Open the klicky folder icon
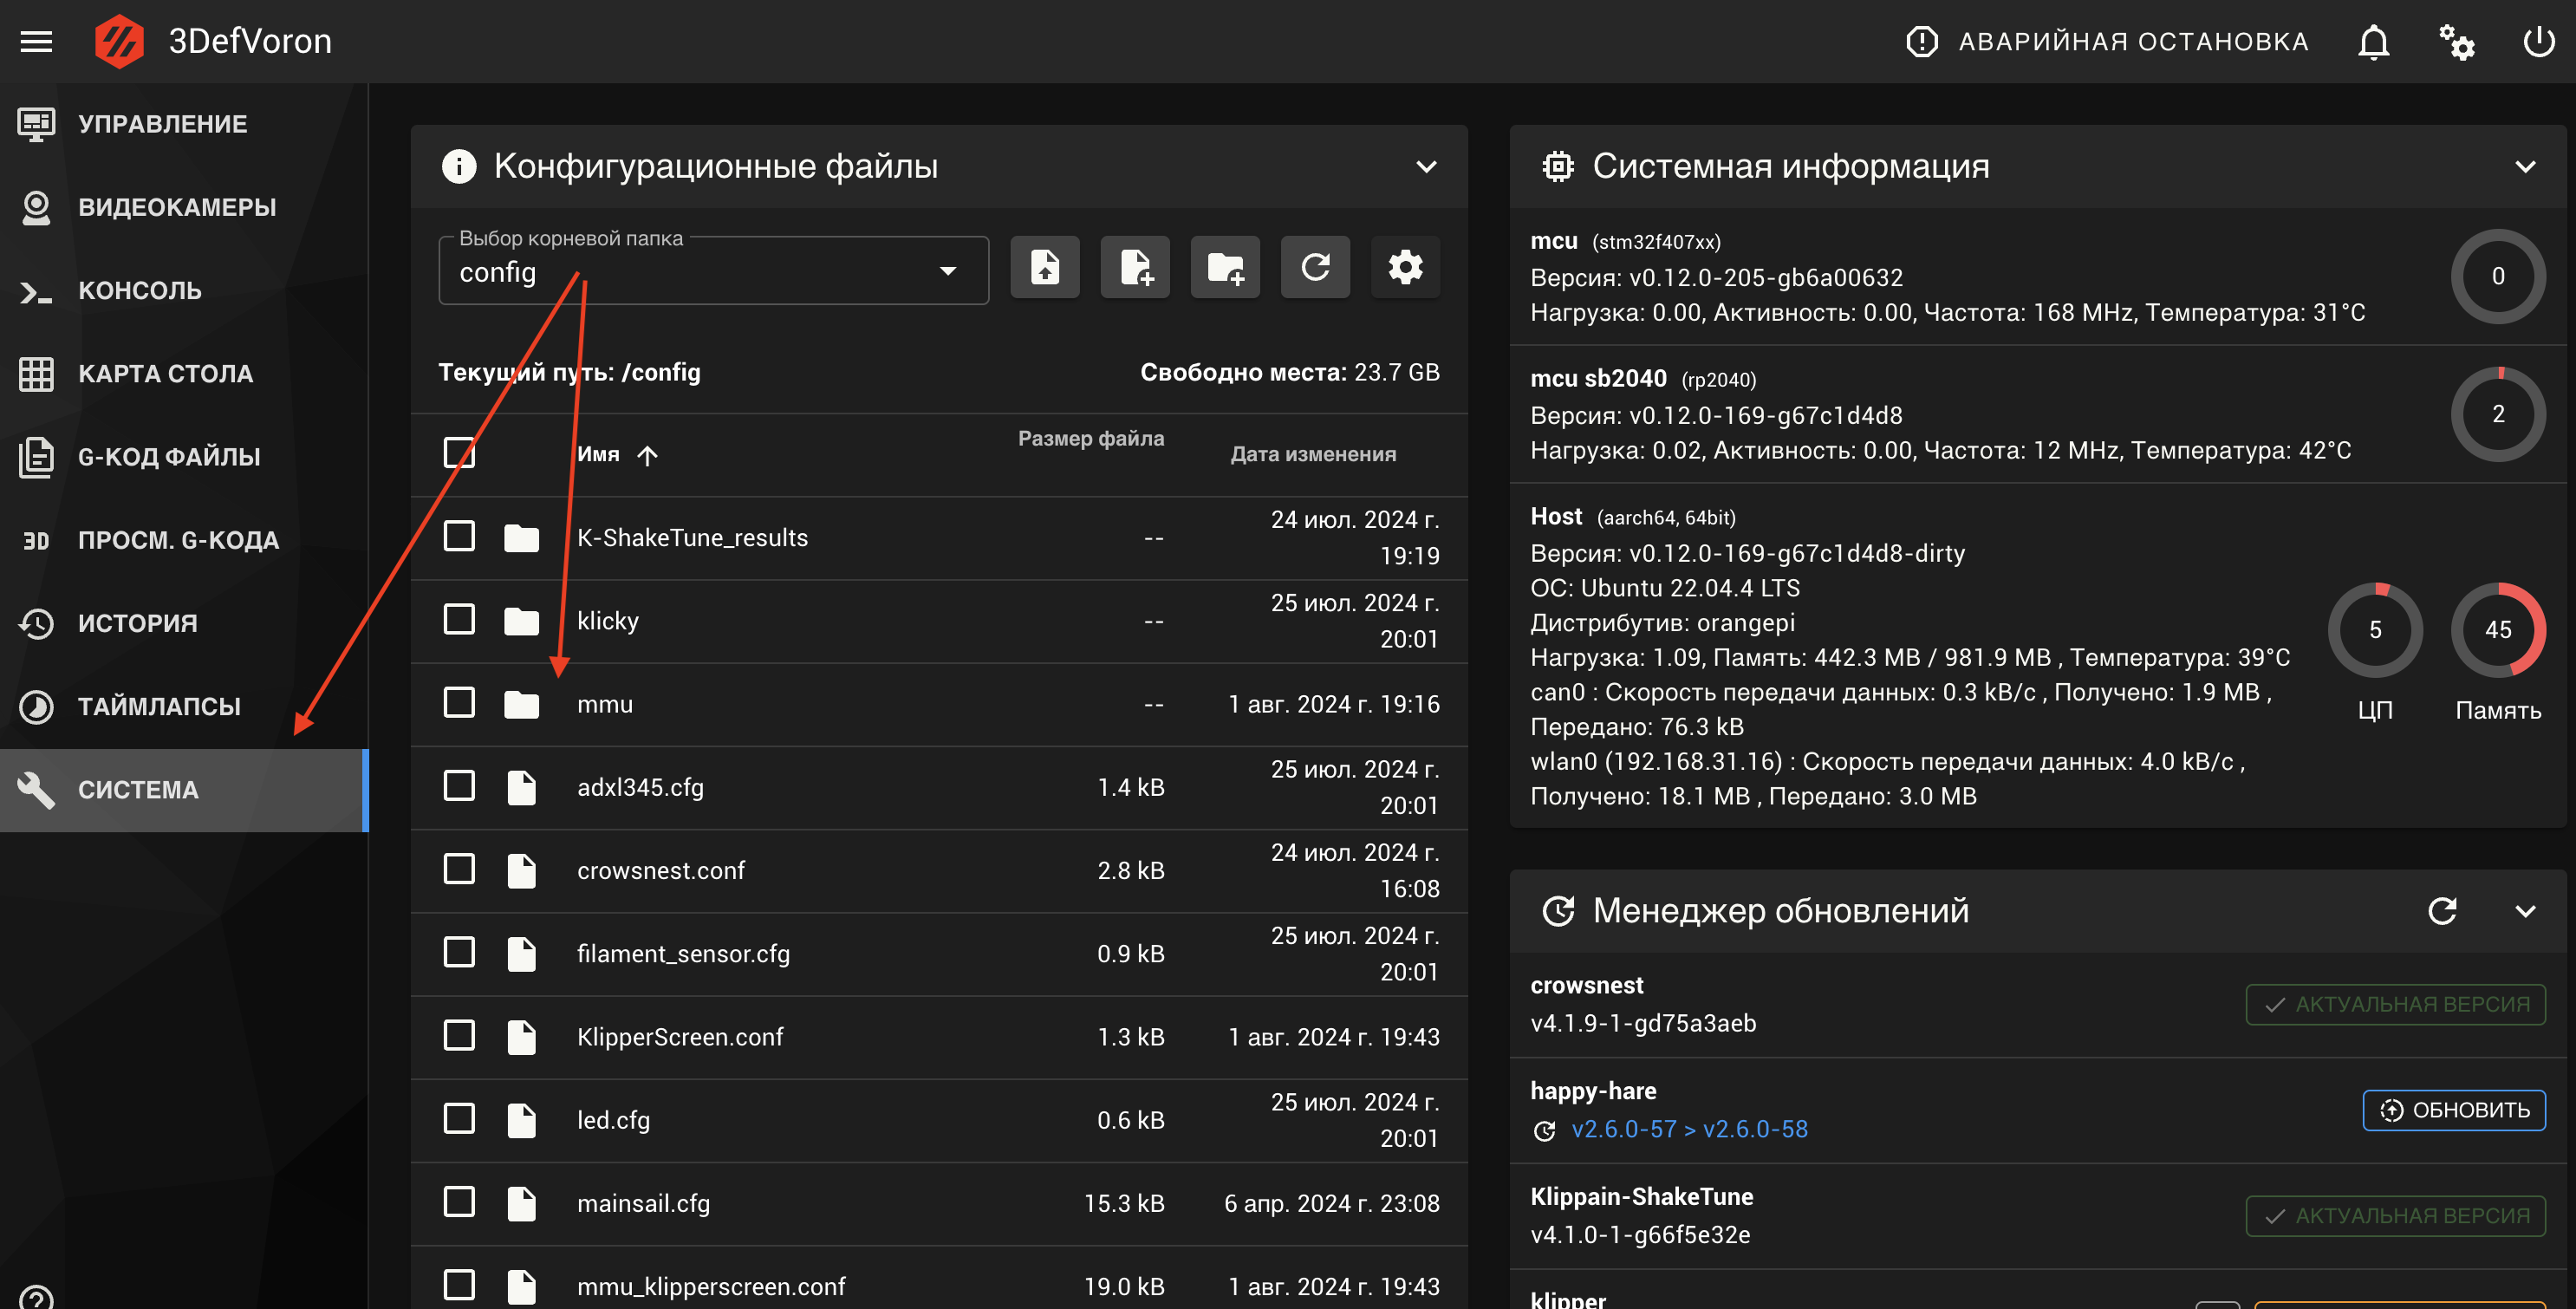Image resolution: width=2576 pixels, height=1309 pixels. pos(521,621)
